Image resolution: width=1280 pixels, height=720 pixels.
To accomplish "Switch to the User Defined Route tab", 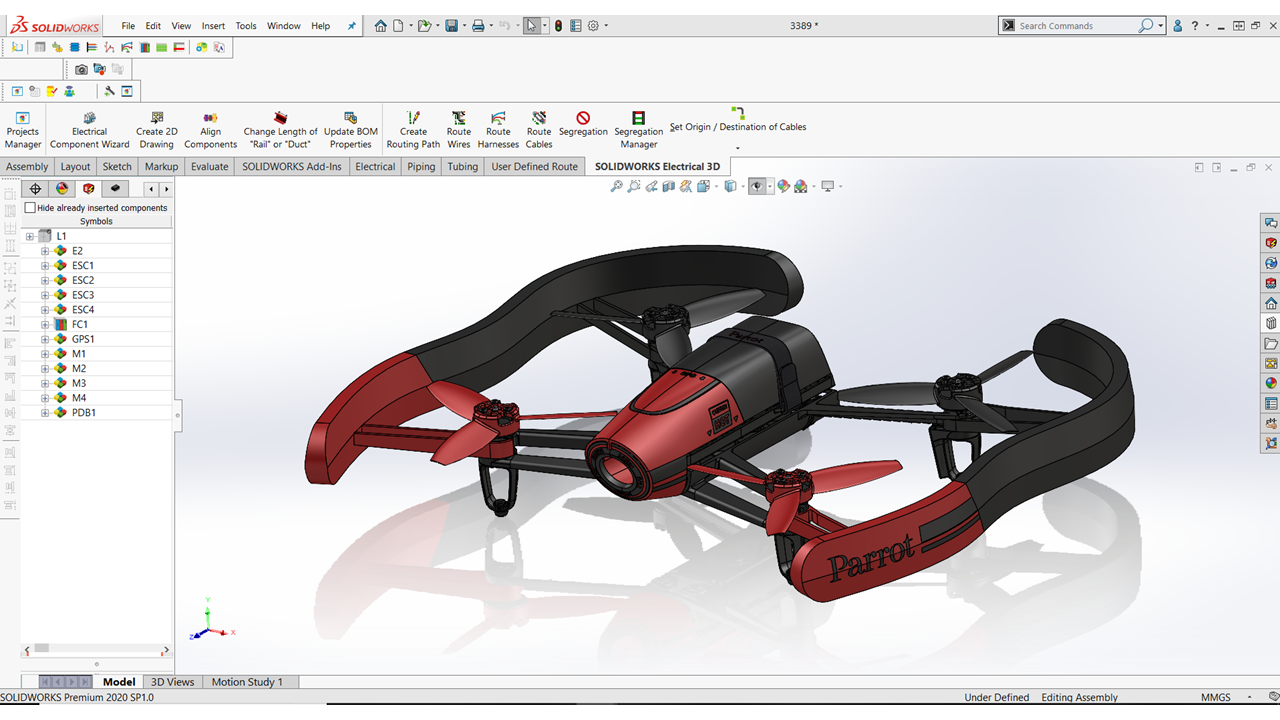I will click(x=535, y=167).
